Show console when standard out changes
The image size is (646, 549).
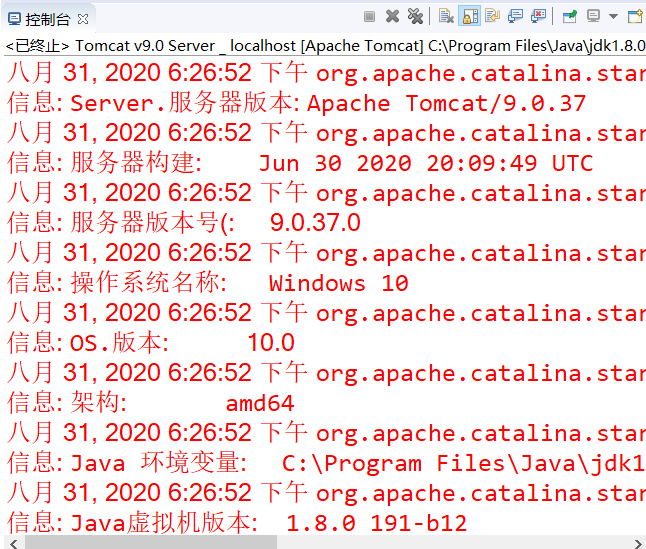[515, 16]
